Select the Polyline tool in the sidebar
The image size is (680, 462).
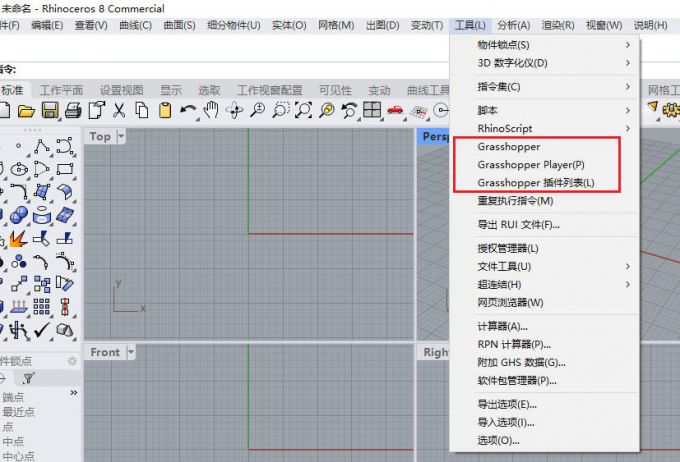42,147
